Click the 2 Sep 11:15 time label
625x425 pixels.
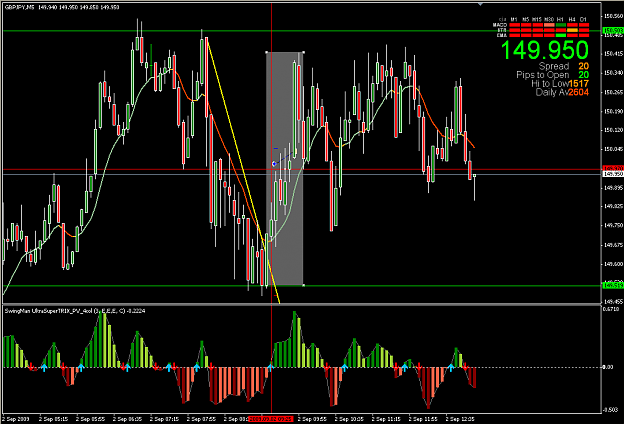pos(386,419)
